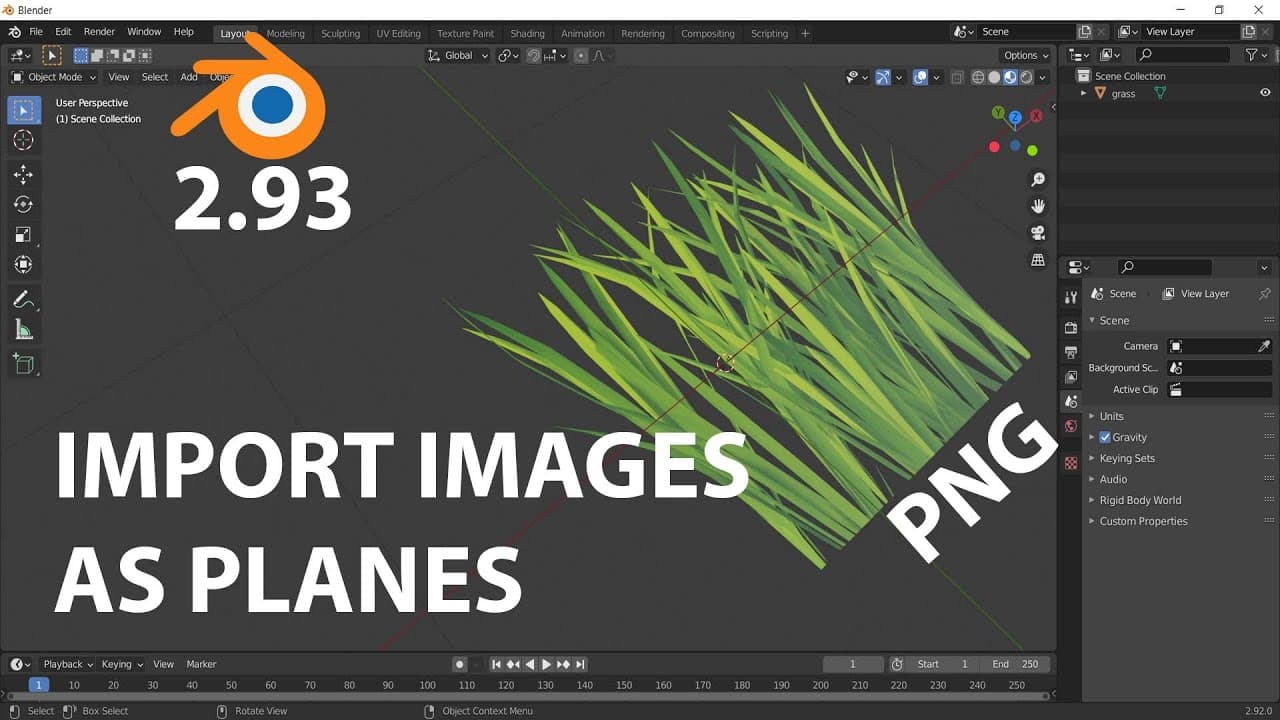Pick the Rotate tool
The width and height of the screenshot is (1280, 720).
point(24,204)
